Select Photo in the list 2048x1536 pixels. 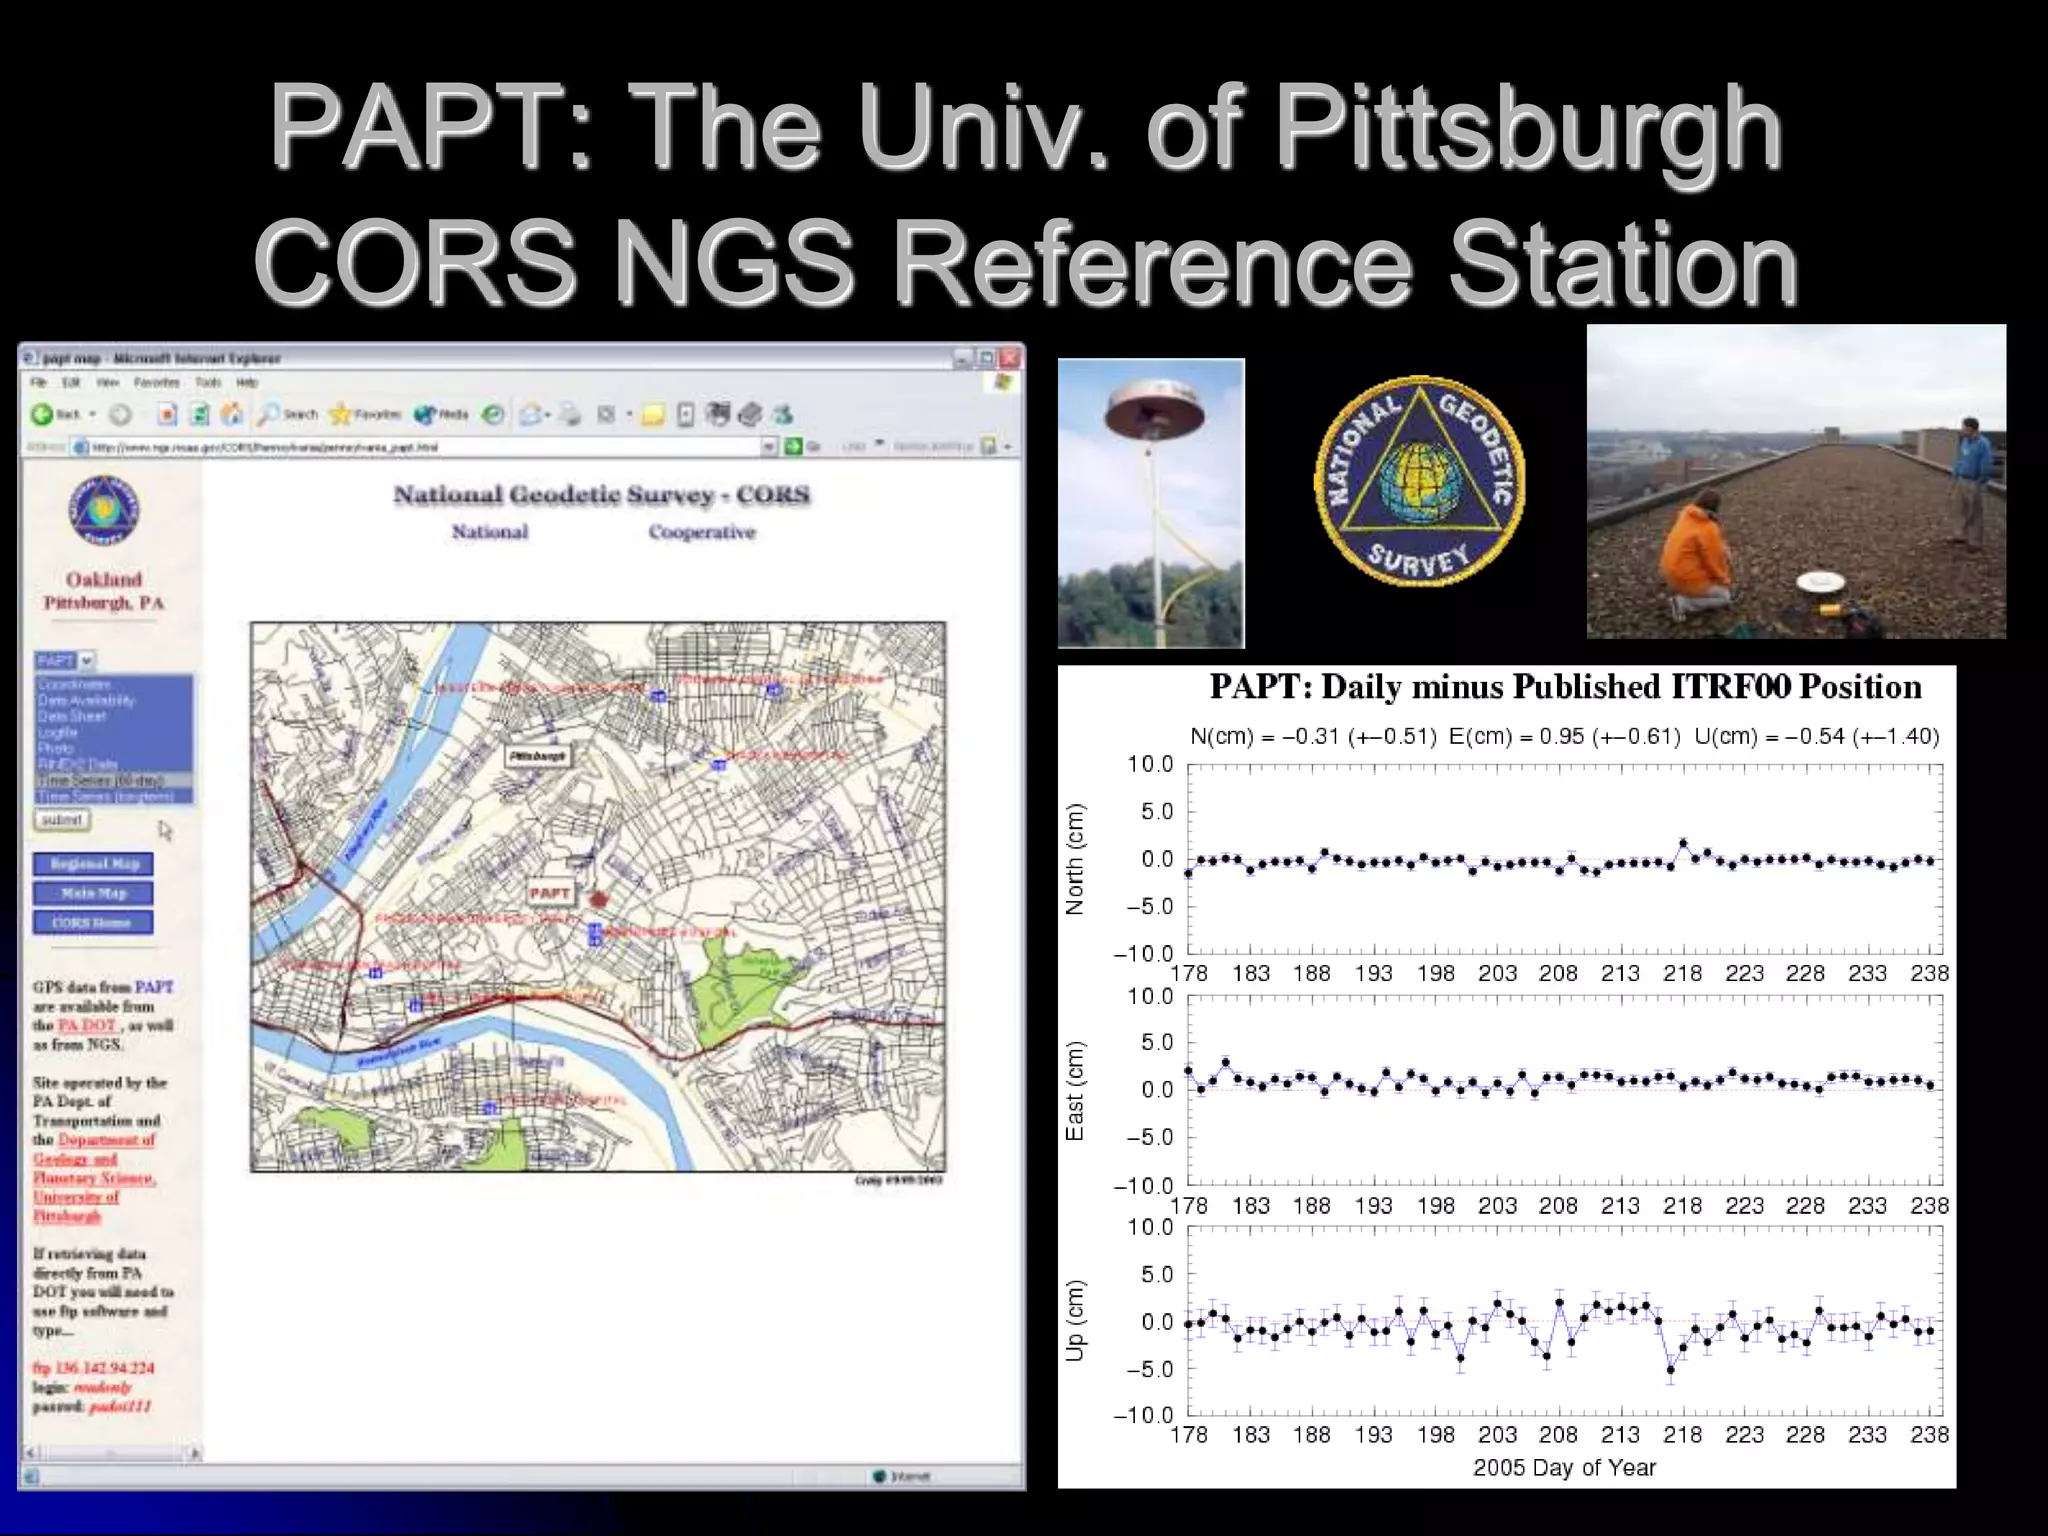[114, 748]
